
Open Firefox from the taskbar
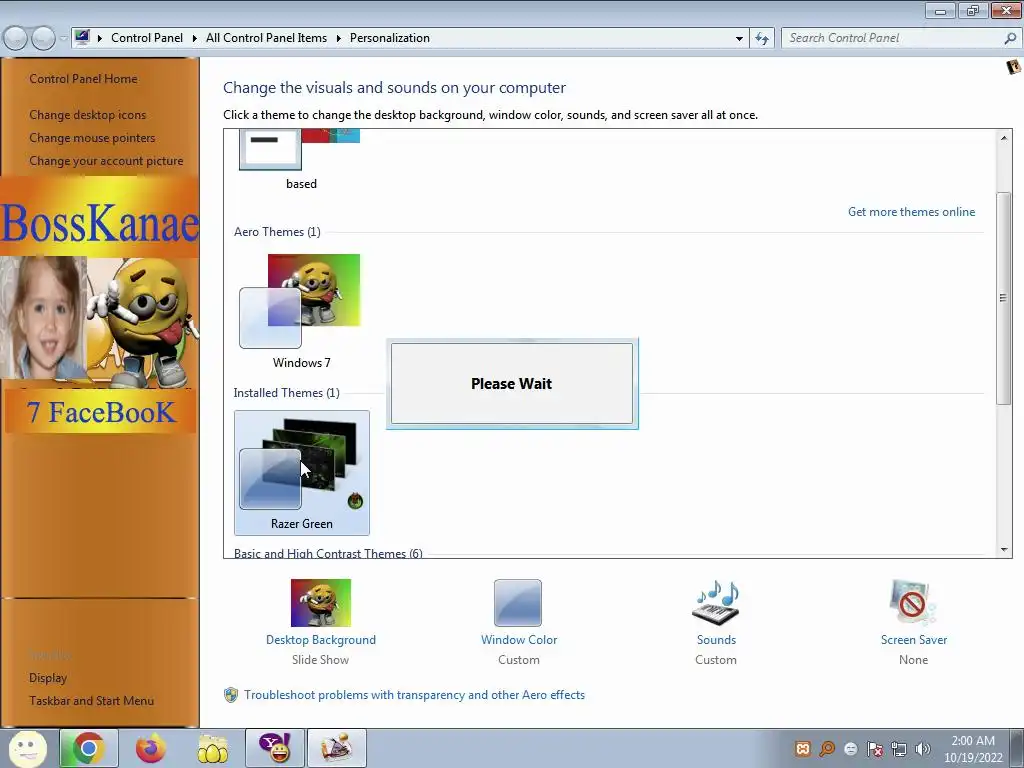(x=151, y=748)
